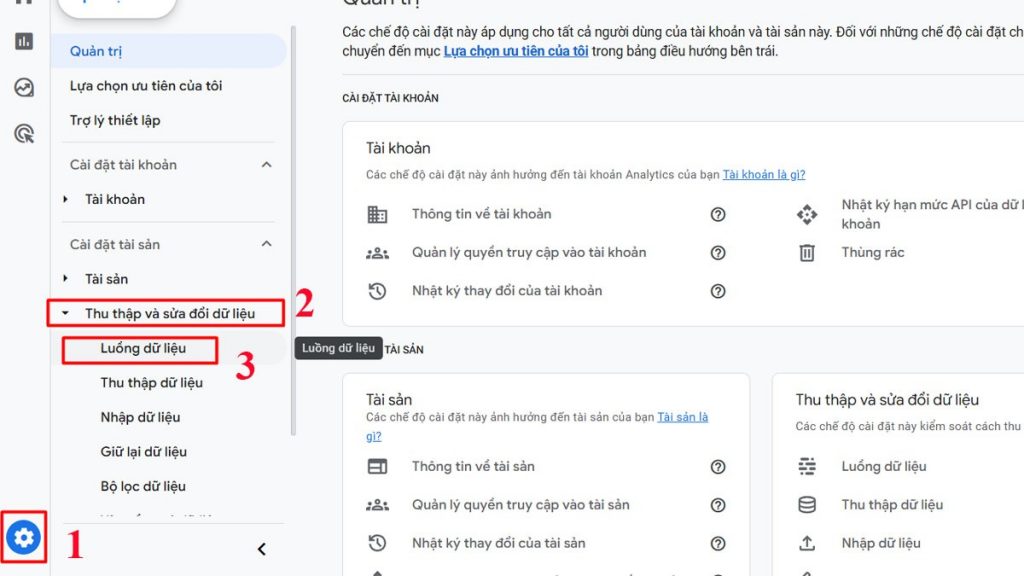Expand the Tài khoản tree item
Viewport: 1024px width, 576px height.
coord(66,200)
